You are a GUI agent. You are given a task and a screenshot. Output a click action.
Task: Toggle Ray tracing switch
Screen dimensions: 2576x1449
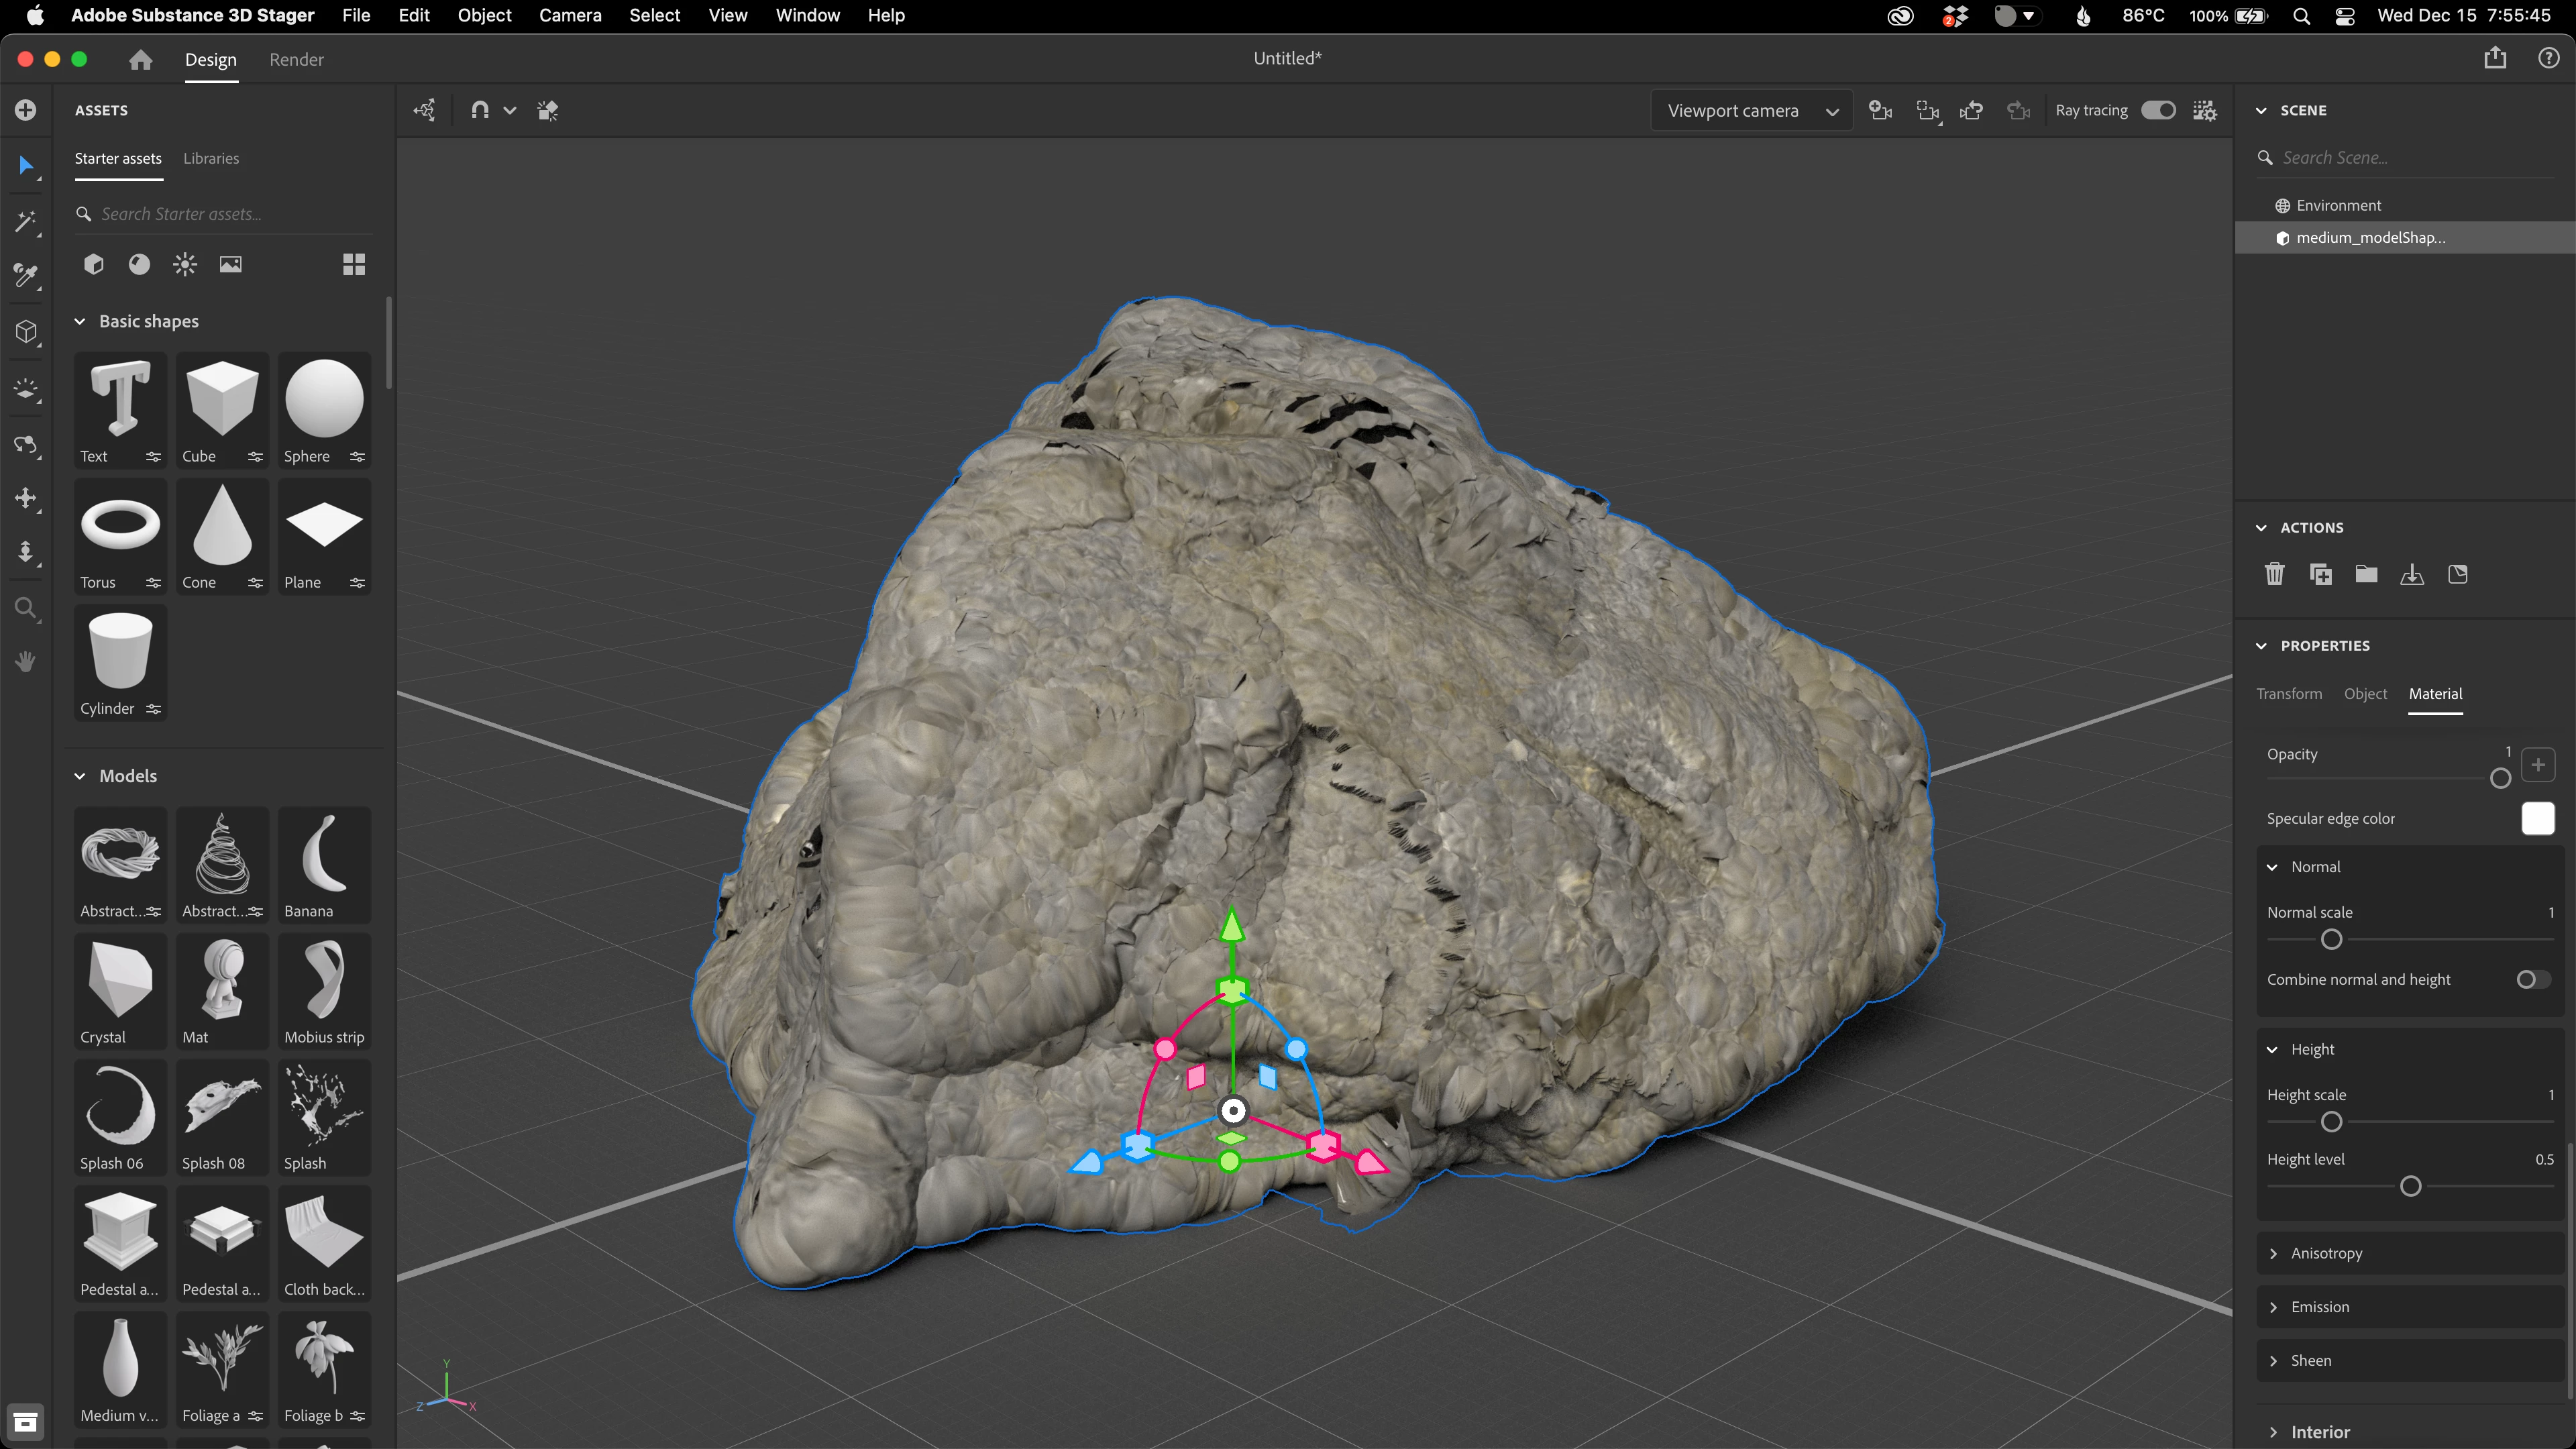2158,110
